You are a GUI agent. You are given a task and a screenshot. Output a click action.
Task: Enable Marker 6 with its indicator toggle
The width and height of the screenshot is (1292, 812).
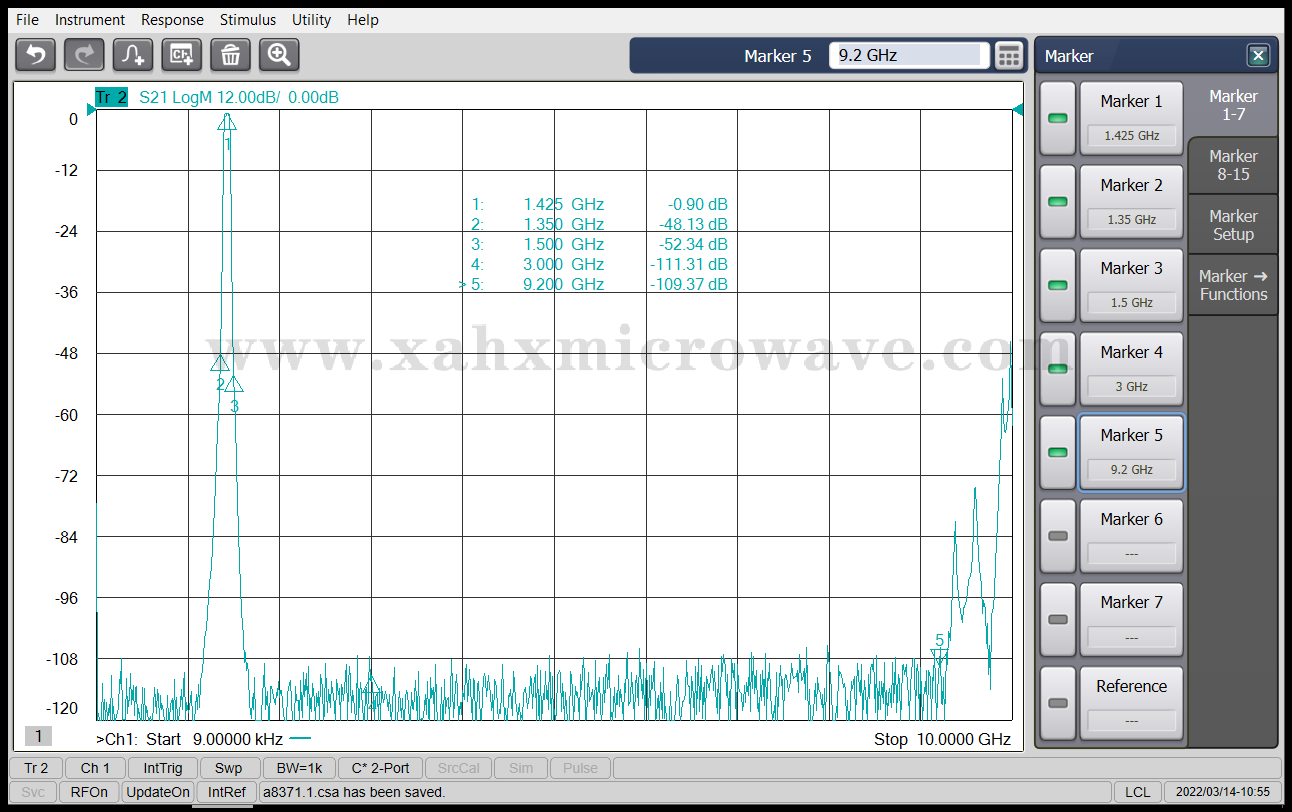(1057, 536)
